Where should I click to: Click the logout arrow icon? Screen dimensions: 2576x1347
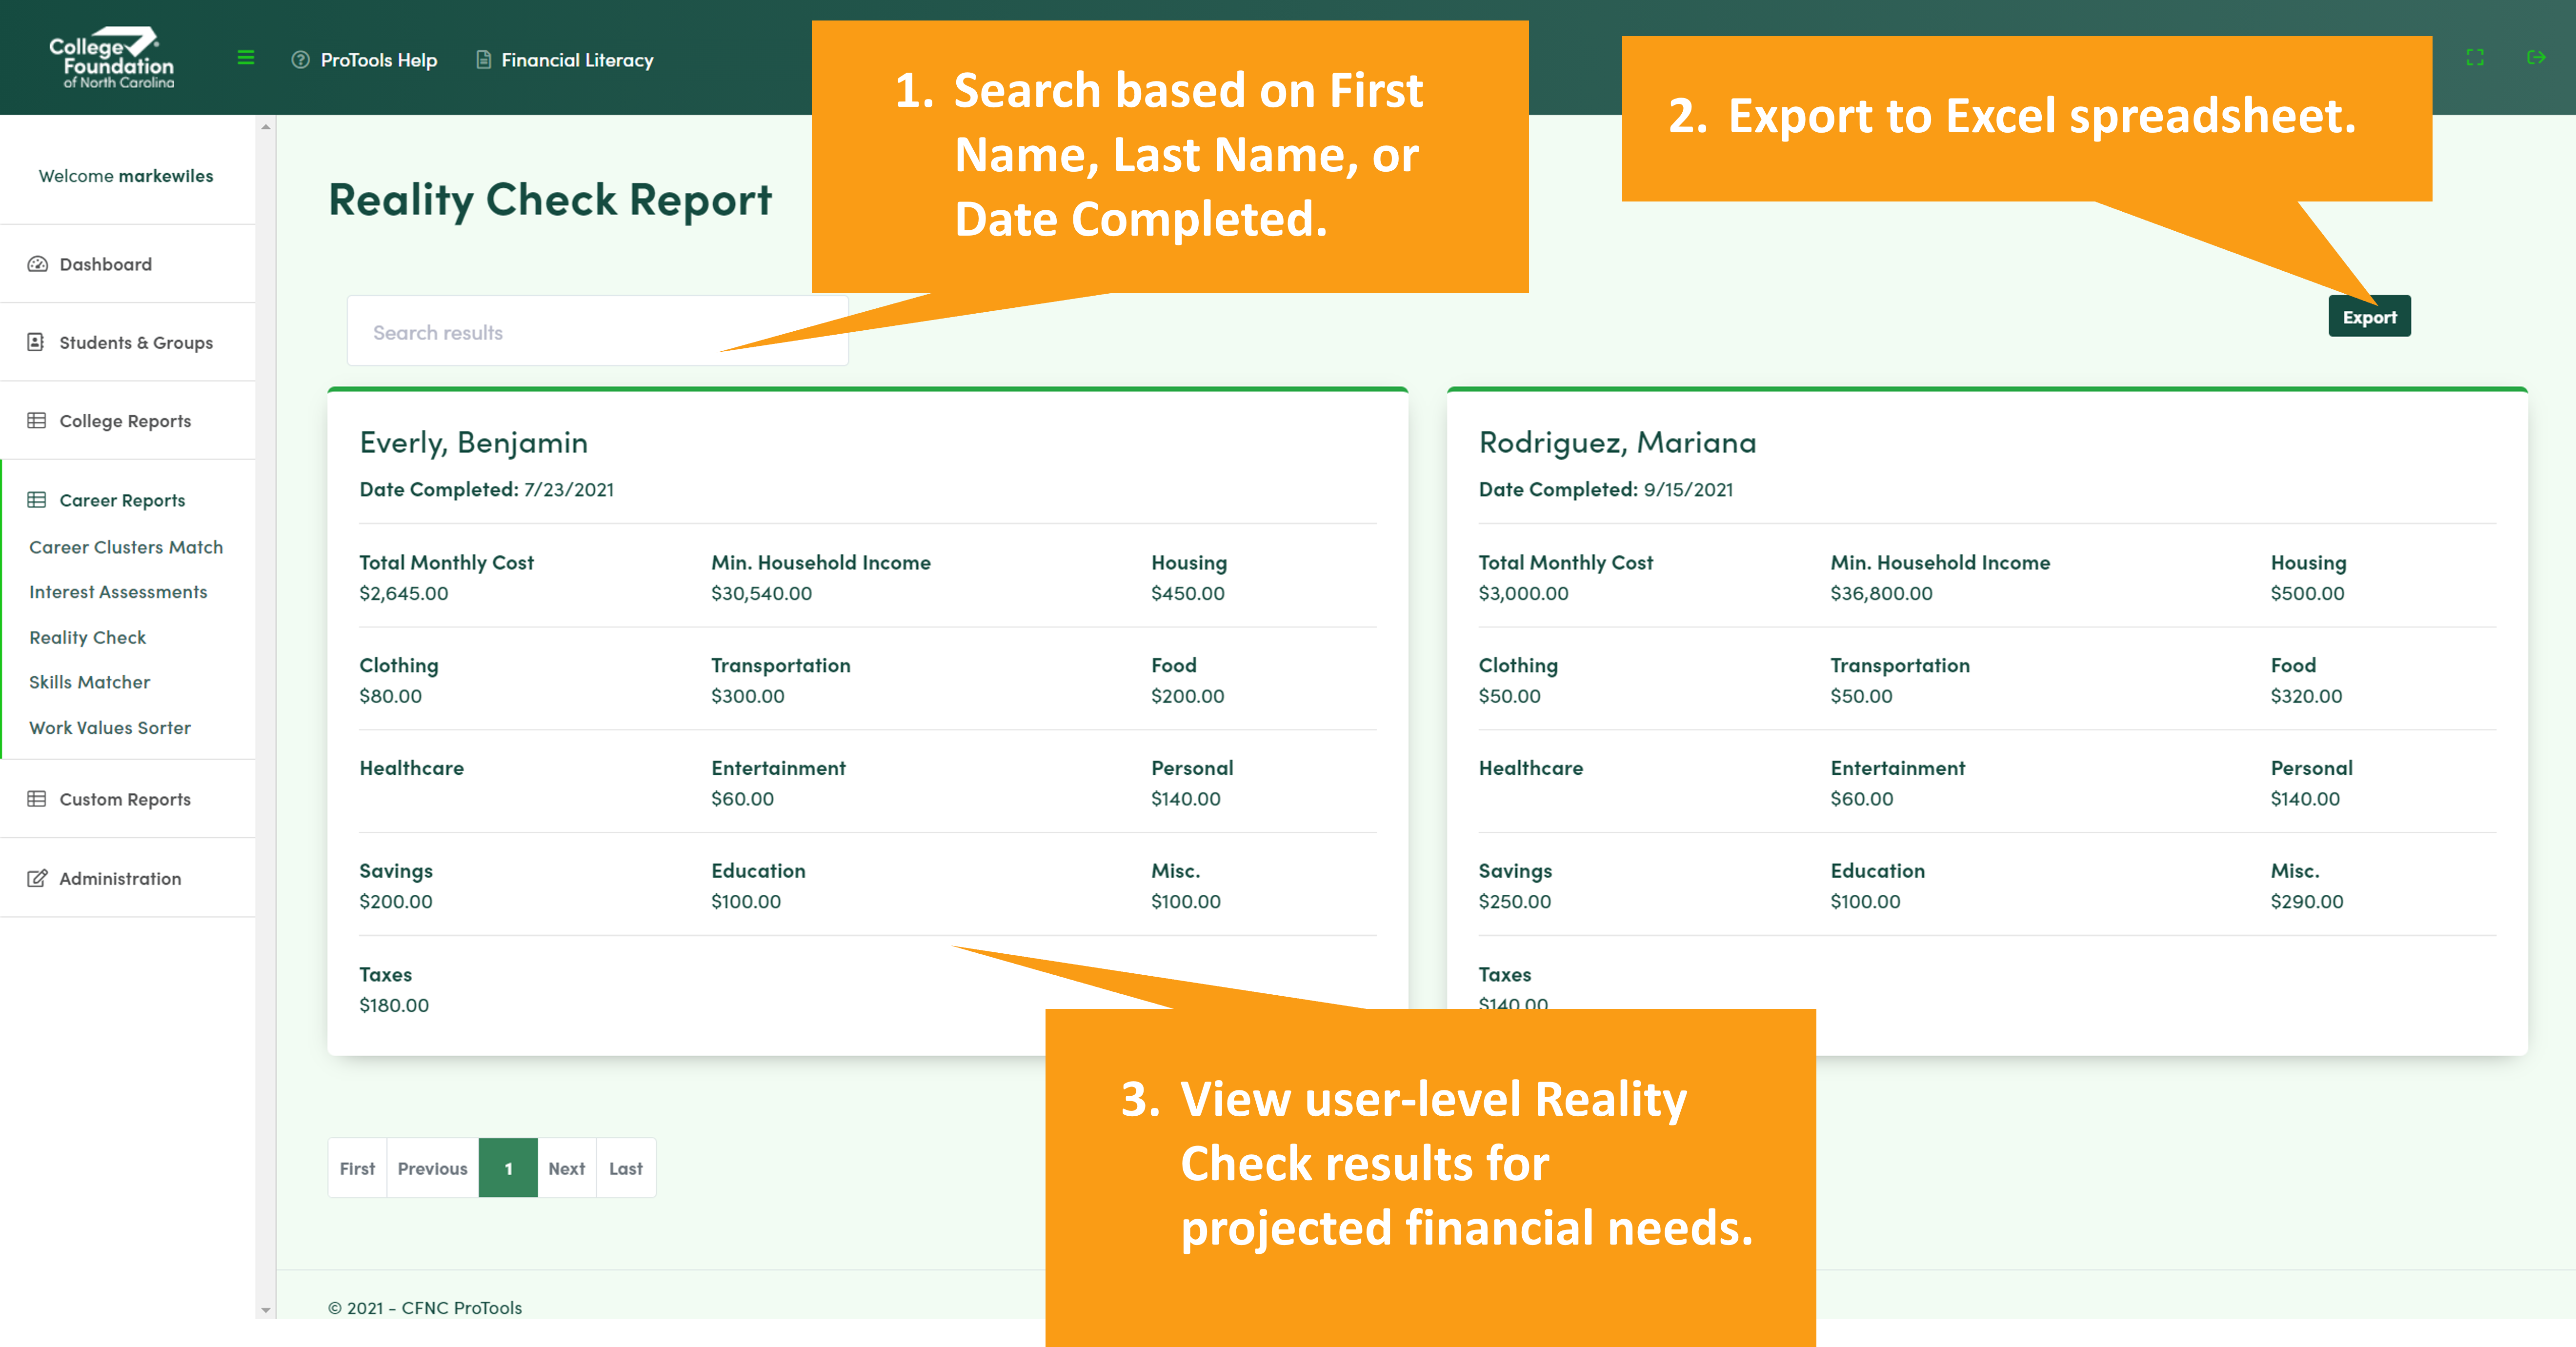point(2536,57)
